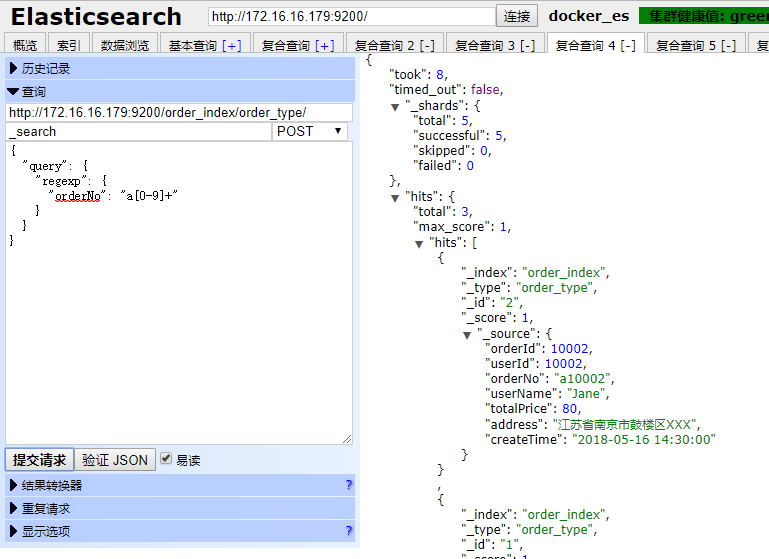Viewport: 769px width, 559px height.
Task: Open the POST HTTP method dropdown
Action: coord(310,131)
